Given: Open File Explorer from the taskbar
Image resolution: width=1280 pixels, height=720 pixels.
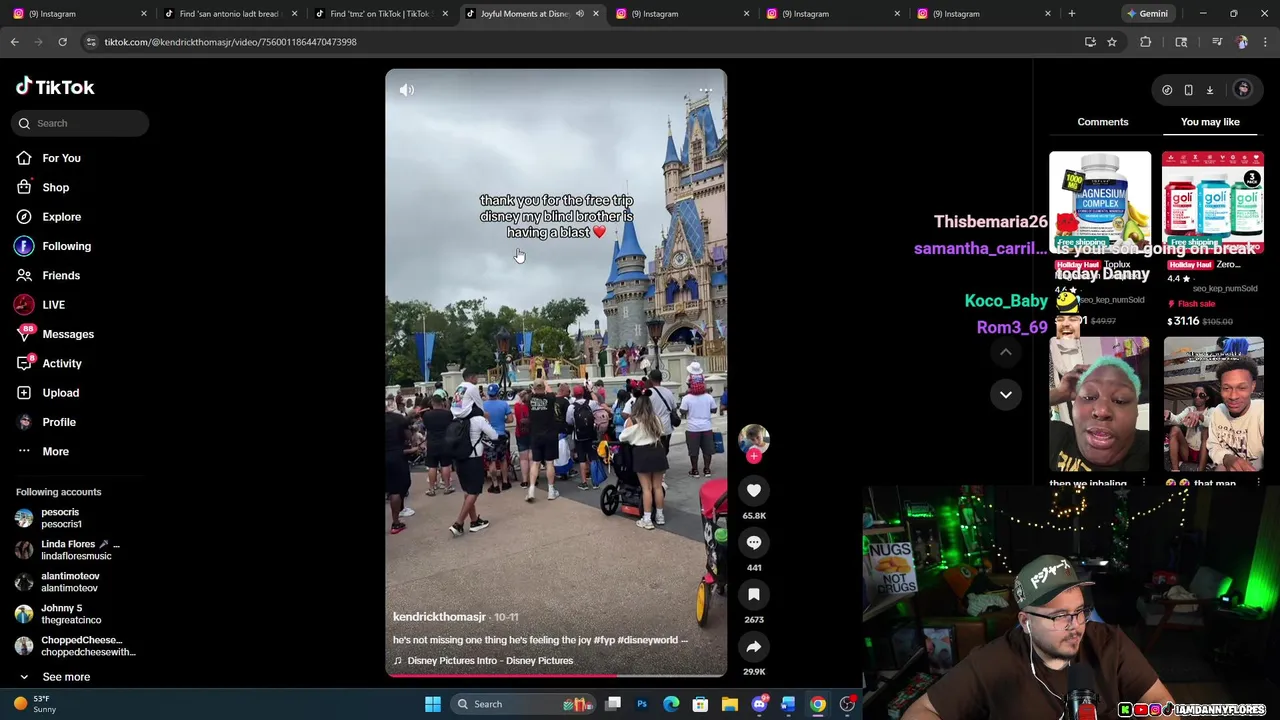Looking at the screenshot, I should click(730, 704).
